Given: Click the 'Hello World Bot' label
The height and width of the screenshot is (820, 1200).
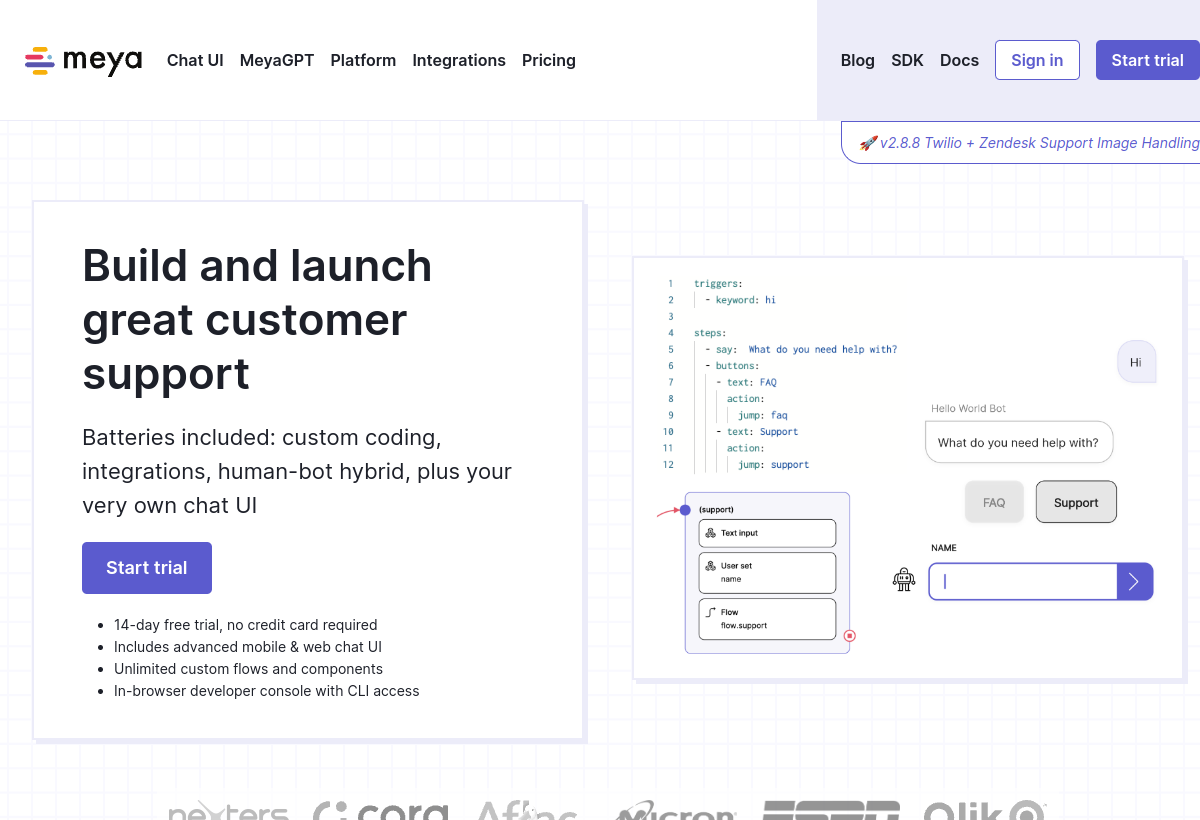Looking at the screenshot, I should click(x=968, y=408).
